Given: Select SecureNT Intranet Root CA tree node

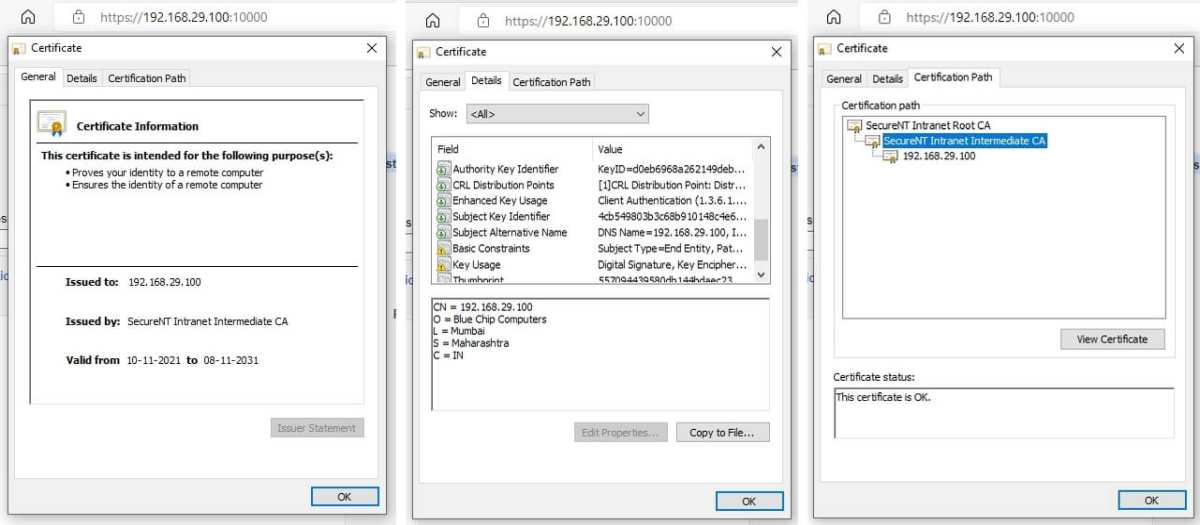Looking at the screenshot, I should [x=928, y=126].
